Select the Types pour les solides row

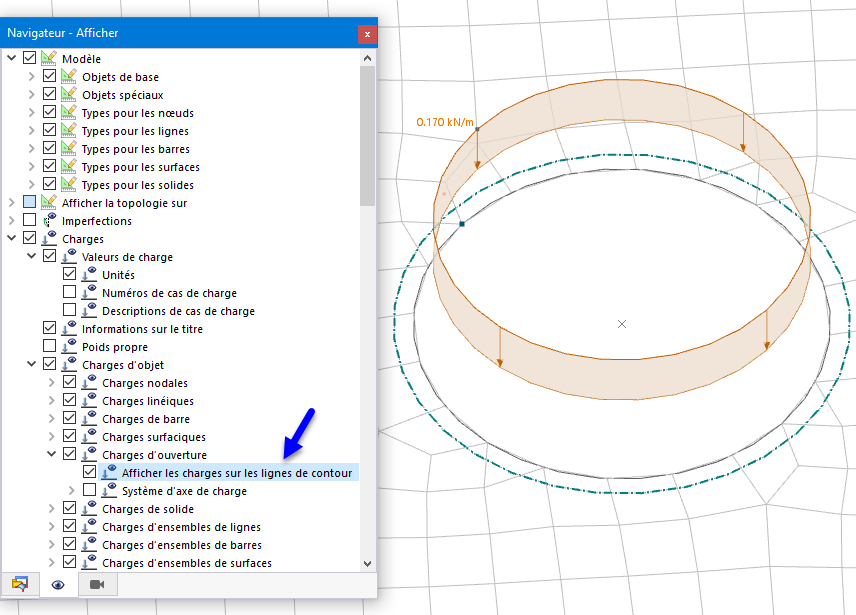[138, 185]
